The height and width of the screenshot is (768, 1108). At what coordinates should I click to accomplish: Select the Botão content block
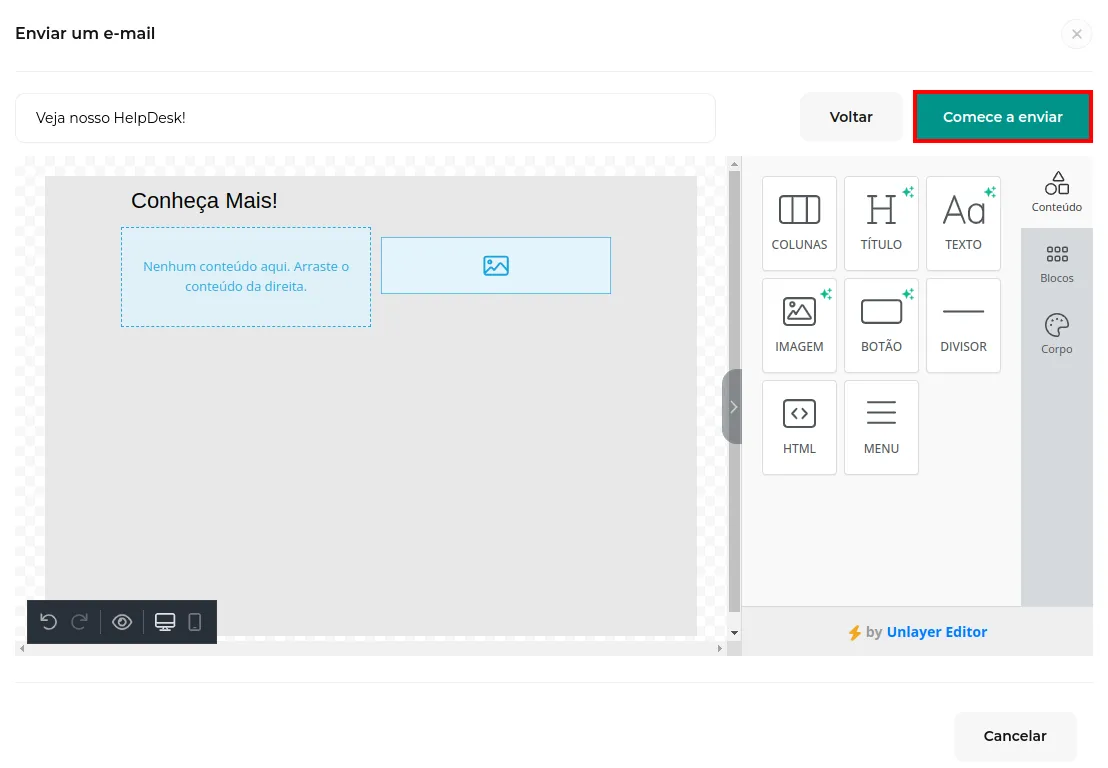[881, 325]
